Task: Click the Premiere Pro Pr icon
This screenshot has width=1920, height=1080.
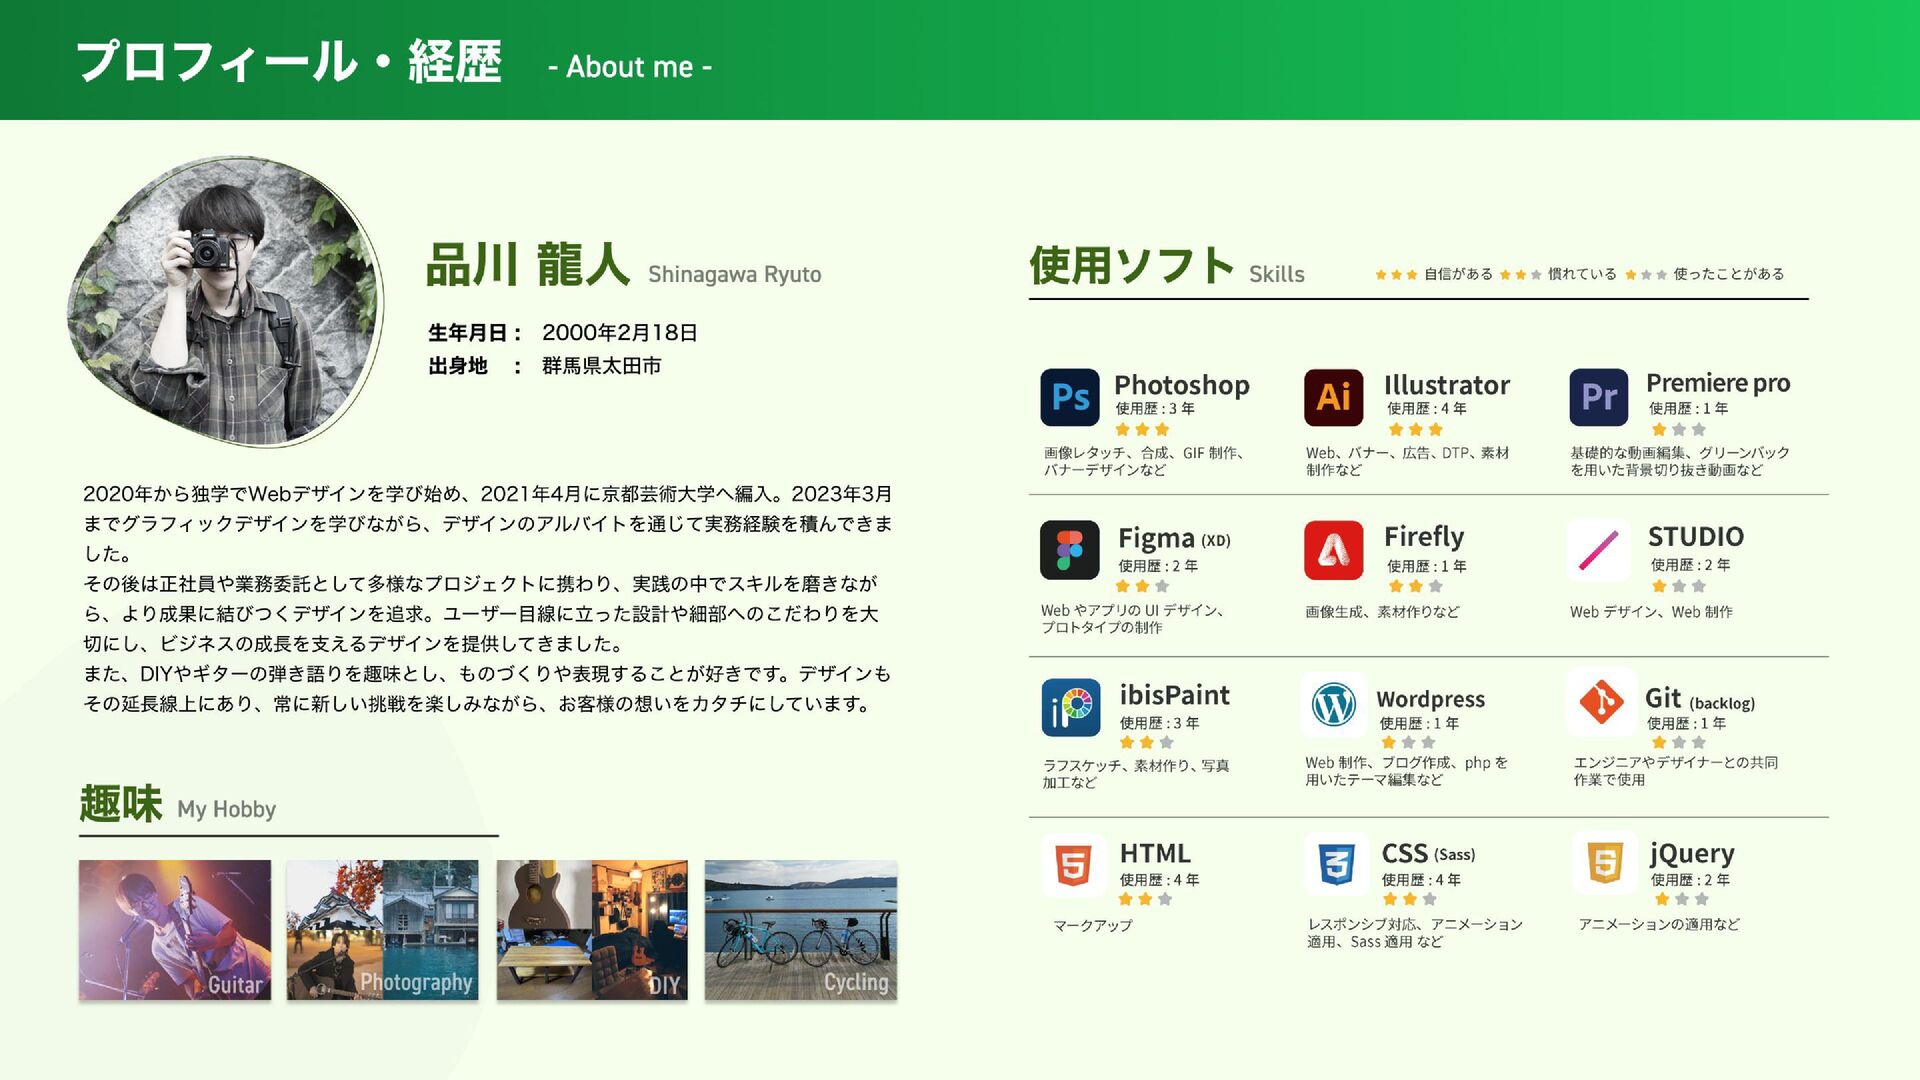Action: tap(1598, 397)
